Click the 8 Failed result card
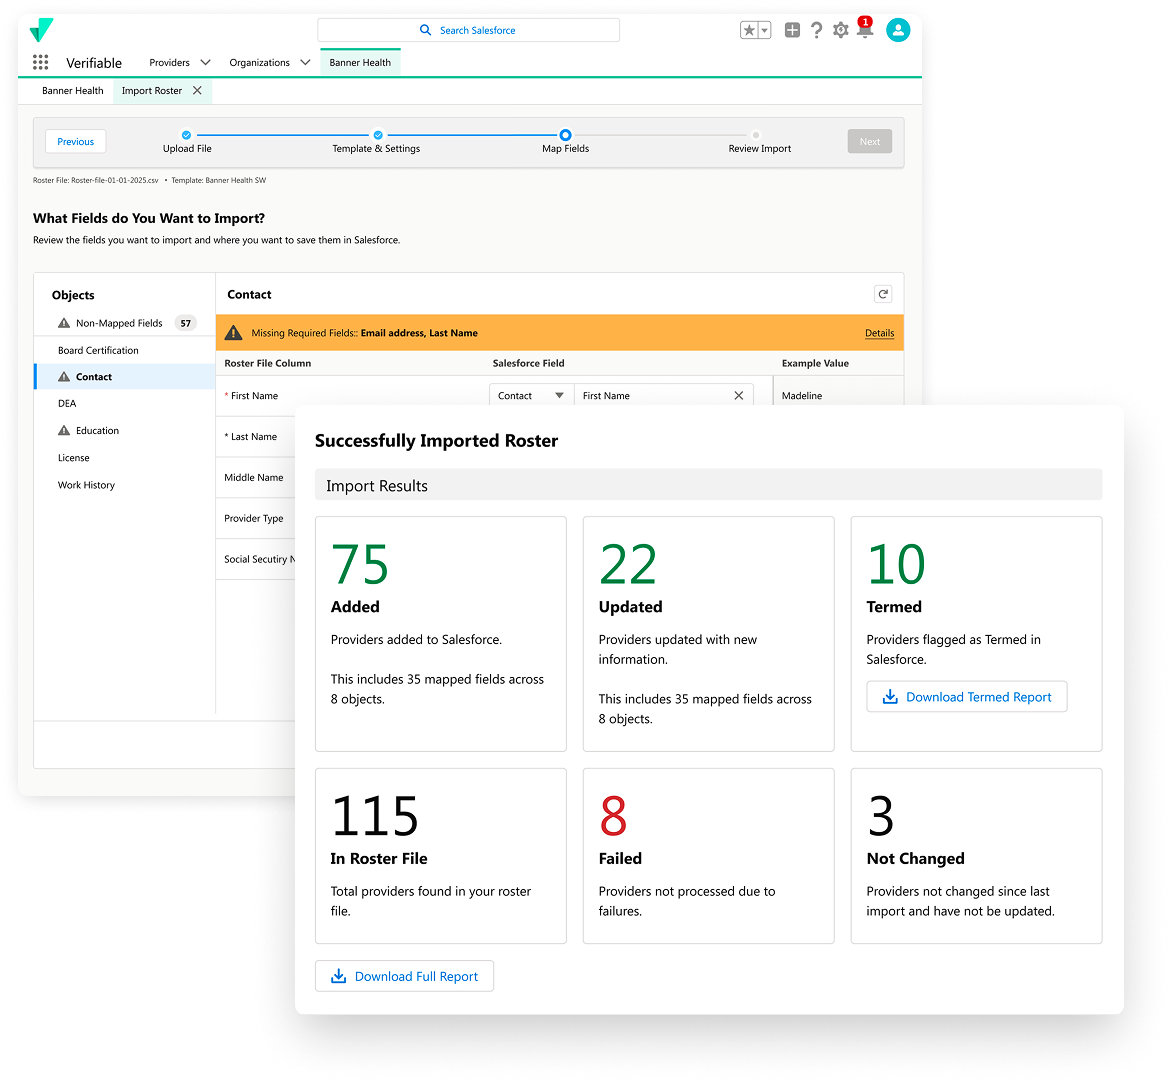The width and height of the screenshot is (1174, 1086). coord(708,856)
